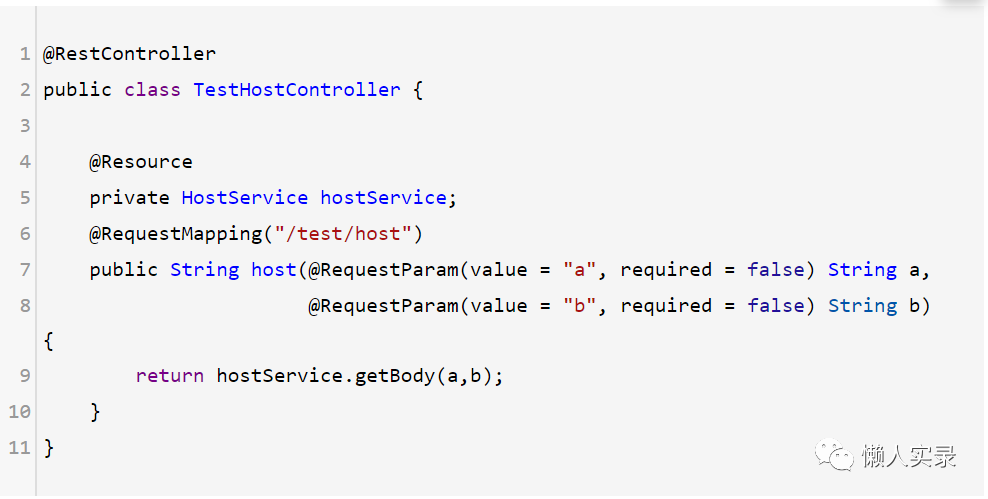Image resolution: width=988 pixels, height=499 pixels.
Task: Select the HostService type name
Action: (244, 198)
